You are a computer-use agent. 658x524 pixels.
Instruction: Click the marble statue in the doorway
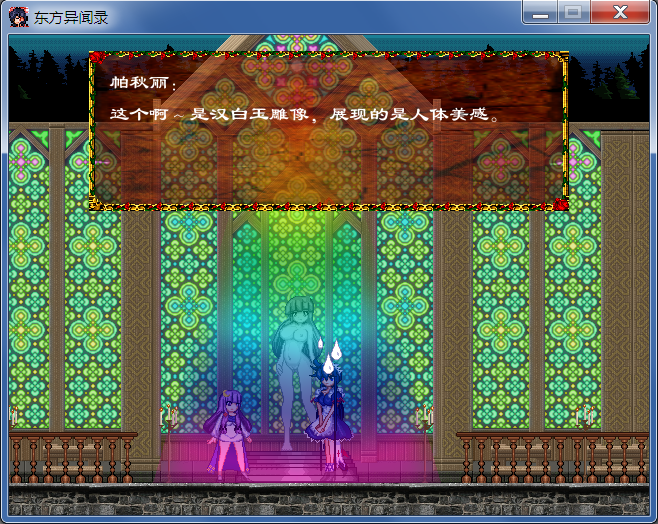pos(296,371)
